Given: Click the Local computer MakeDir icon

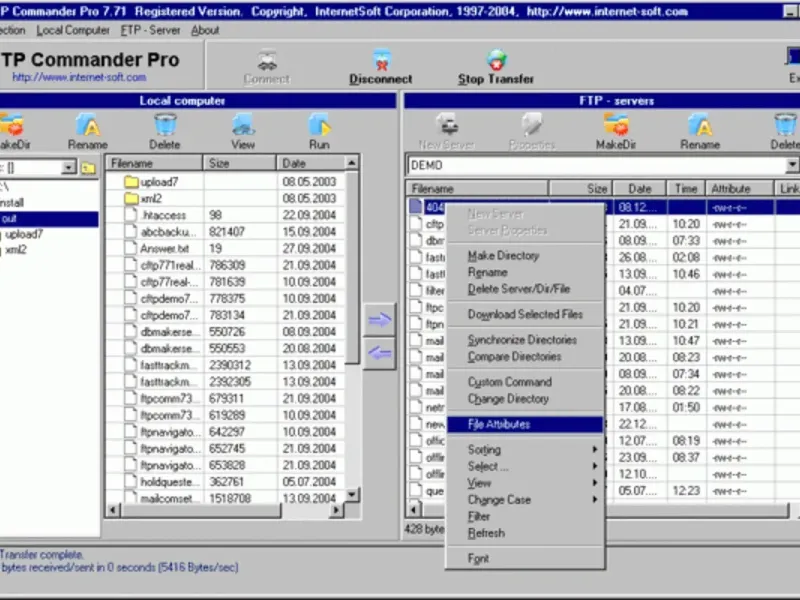Looking at the screenshot, I should click(x=12, y=124).
